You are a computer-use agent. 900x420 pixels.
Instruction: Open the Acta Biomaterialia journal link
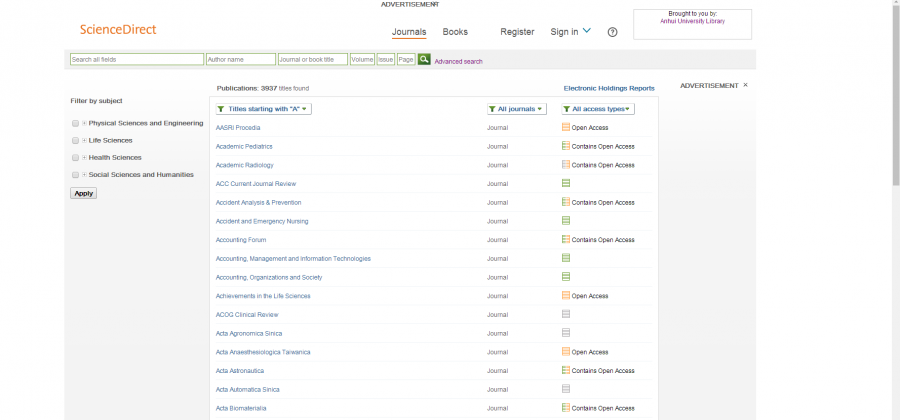click(241, 408)
